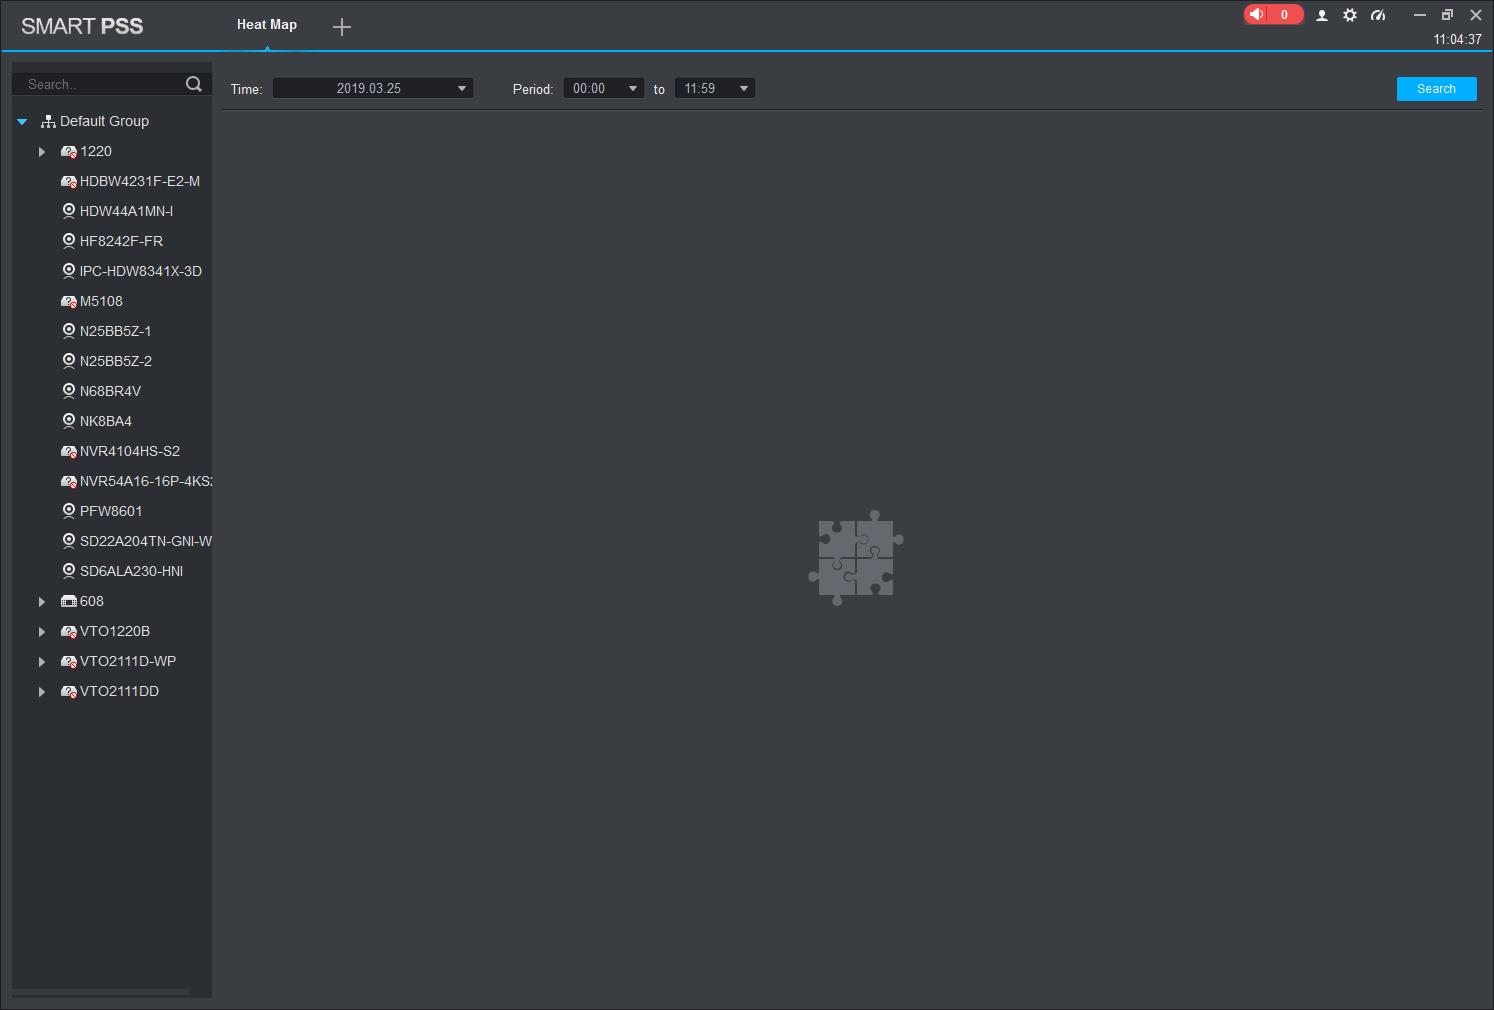
Task: Click the offline icon beside NVR54A16-16P-4KS2
Action: pos(69,482)
